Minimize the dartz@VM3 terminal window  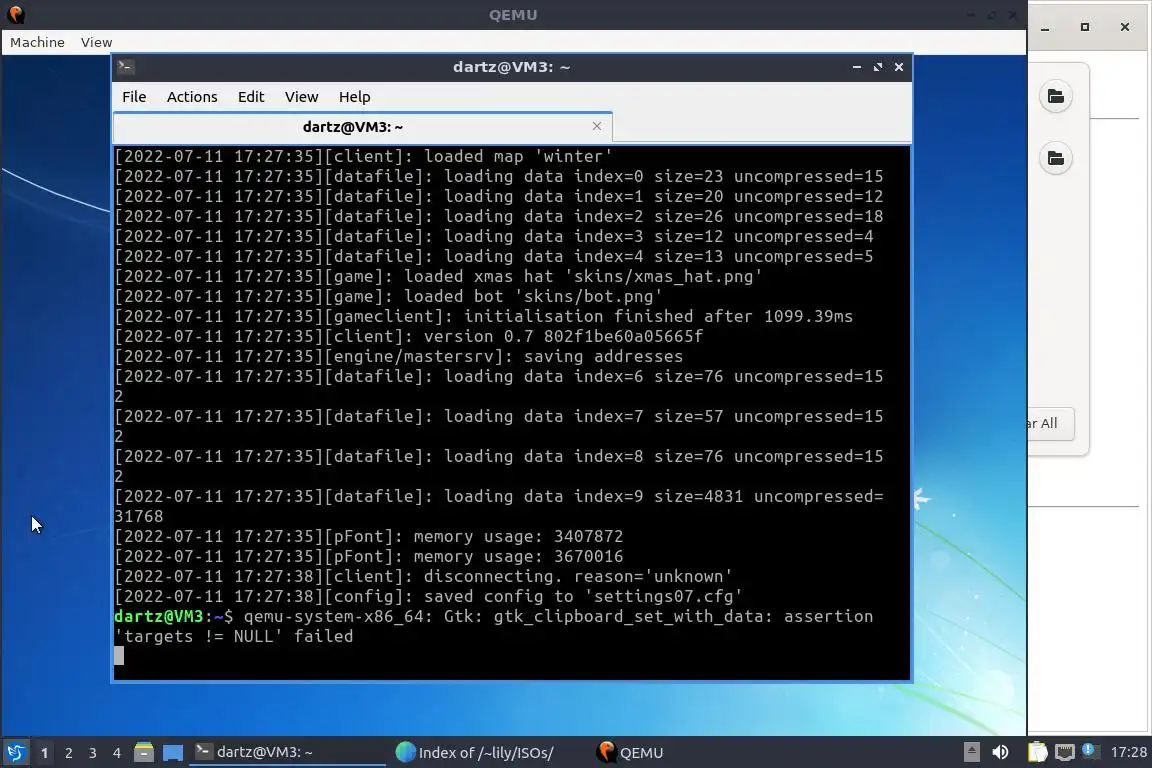click(x=857, y=66)
